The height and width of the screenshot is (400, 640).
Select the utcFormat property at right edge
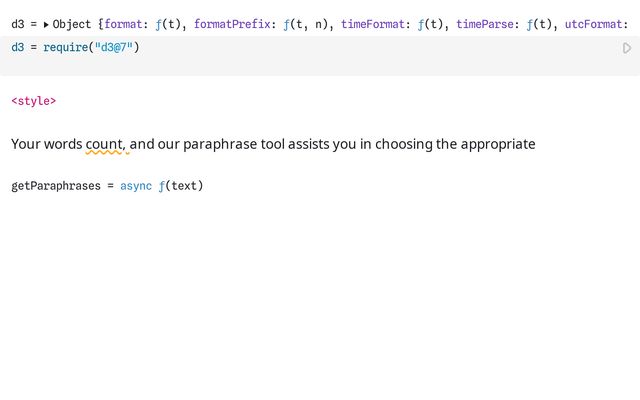[600, 24]
